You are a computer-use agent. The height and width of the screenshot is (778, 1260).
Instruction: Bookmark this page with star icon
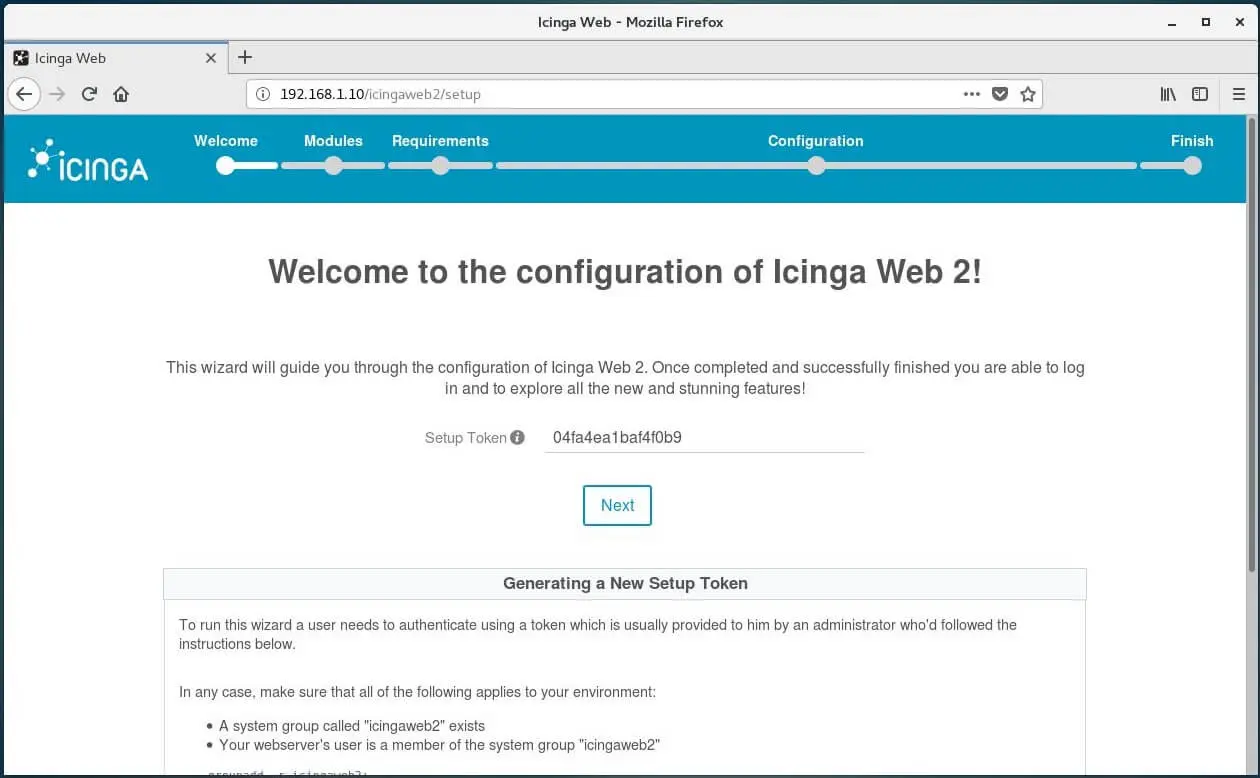[x=1027, y=94]
